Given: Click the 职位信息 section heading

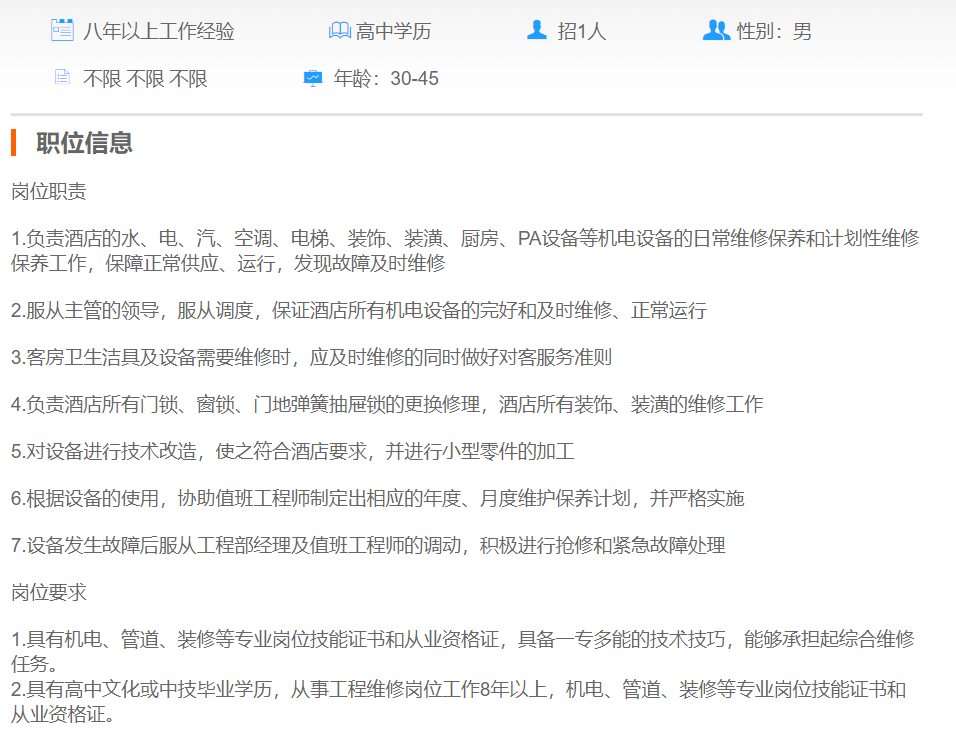Looking at the screenshot, I should pos(85,143).
